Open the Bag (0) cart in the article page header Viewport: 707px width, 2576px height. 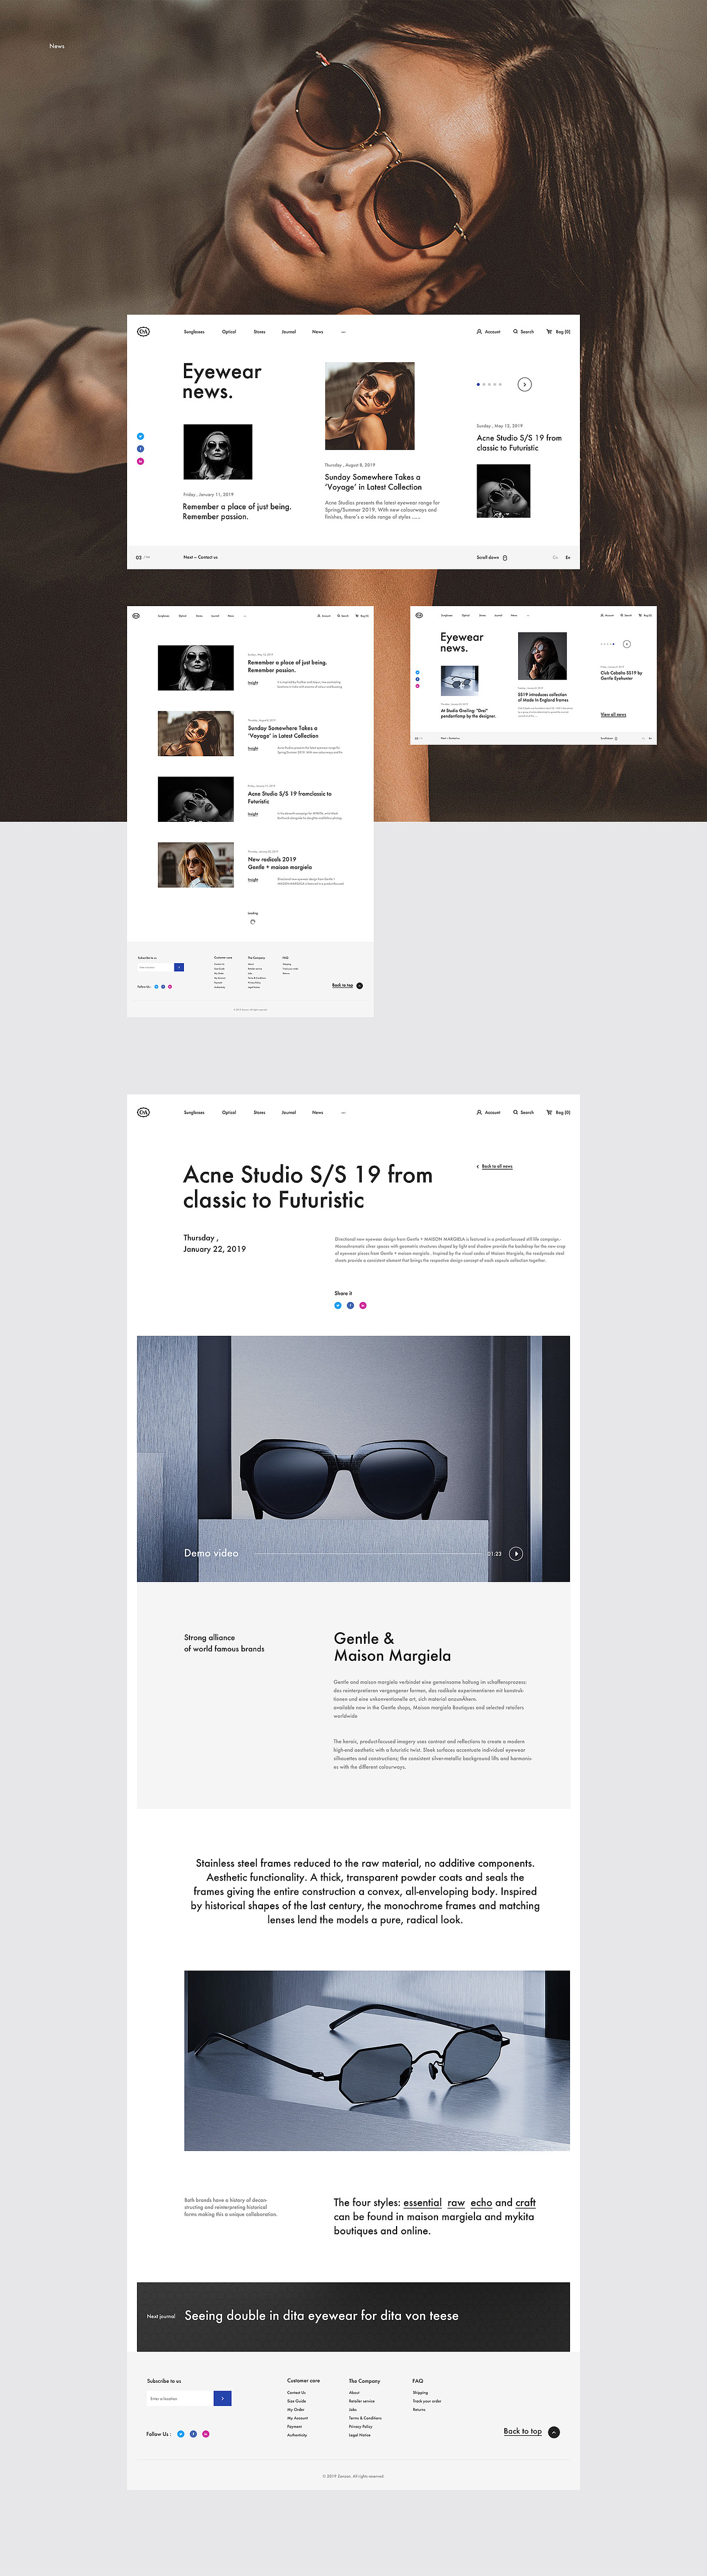[558, 1112]
